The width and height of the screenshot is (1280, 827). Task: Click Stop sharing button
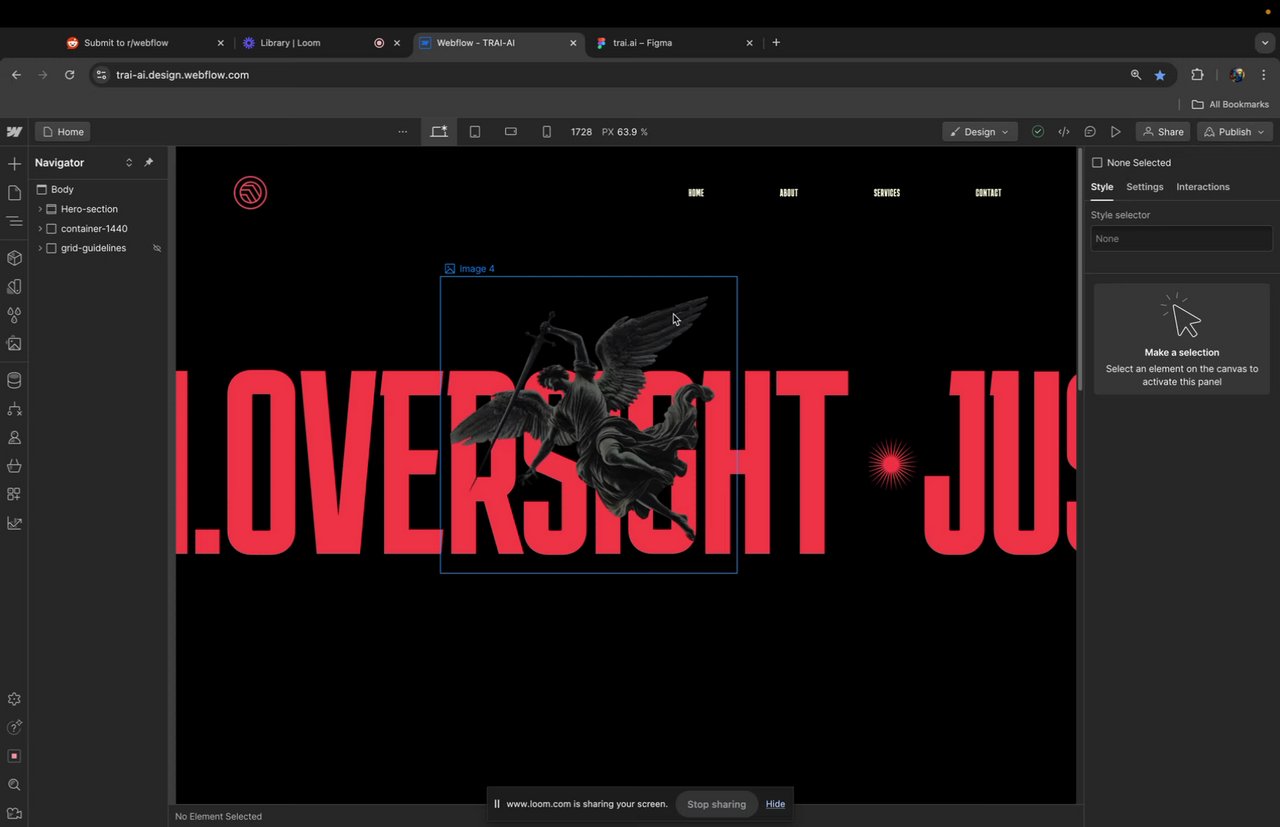tap(716, 804)
